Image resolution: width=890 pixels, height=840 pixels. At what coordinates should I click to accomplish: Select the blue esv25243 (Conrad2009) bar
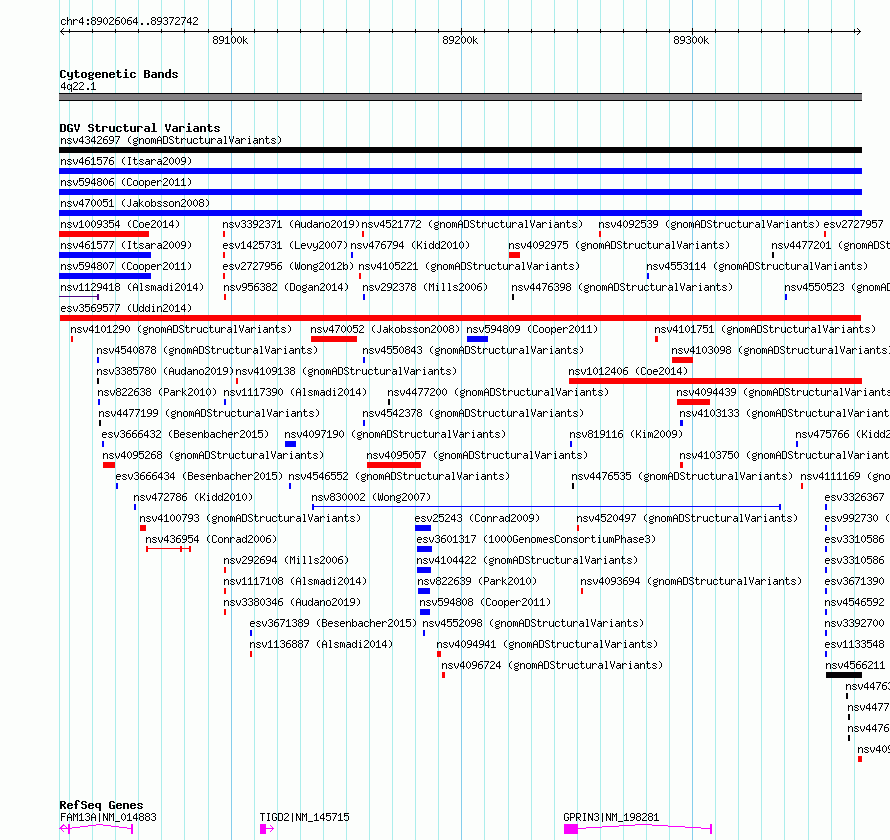click(423, 528)
